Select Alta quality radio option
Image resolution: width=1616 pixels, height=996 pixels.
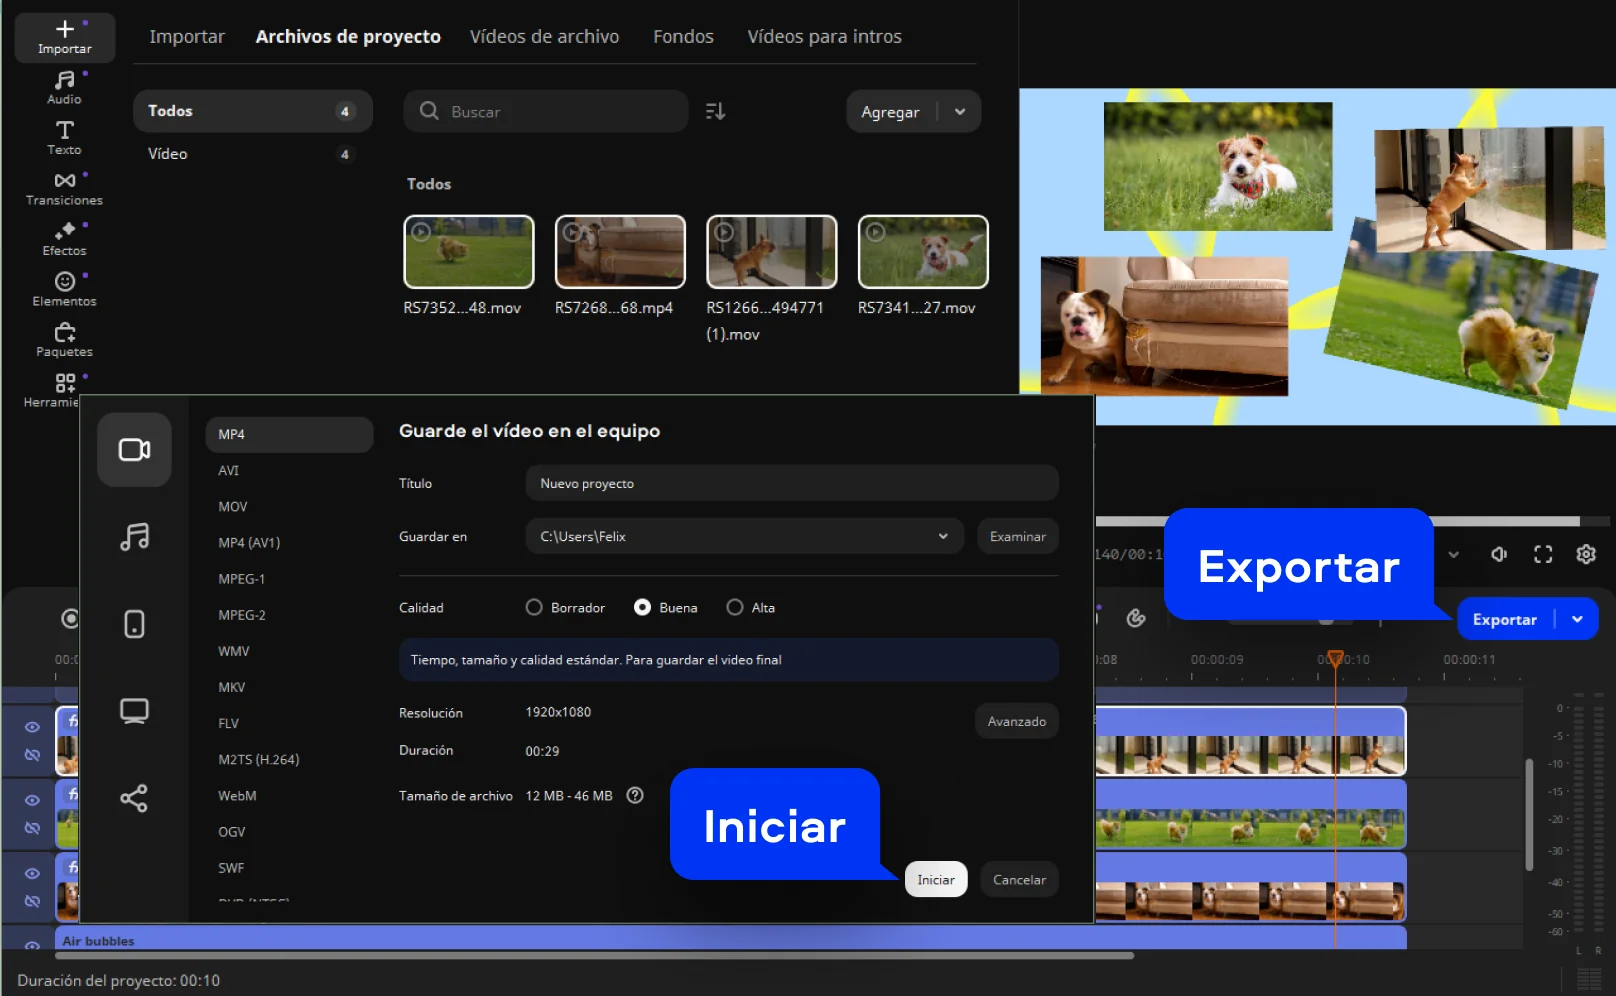click(x=735, y=608)
